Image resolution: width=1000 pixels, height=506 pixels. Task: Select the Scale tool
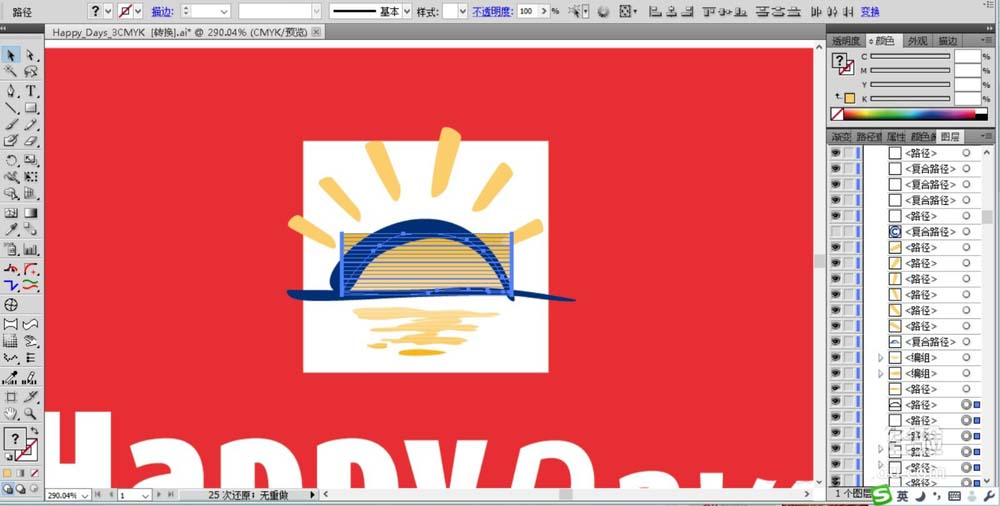tap(31, 160)
